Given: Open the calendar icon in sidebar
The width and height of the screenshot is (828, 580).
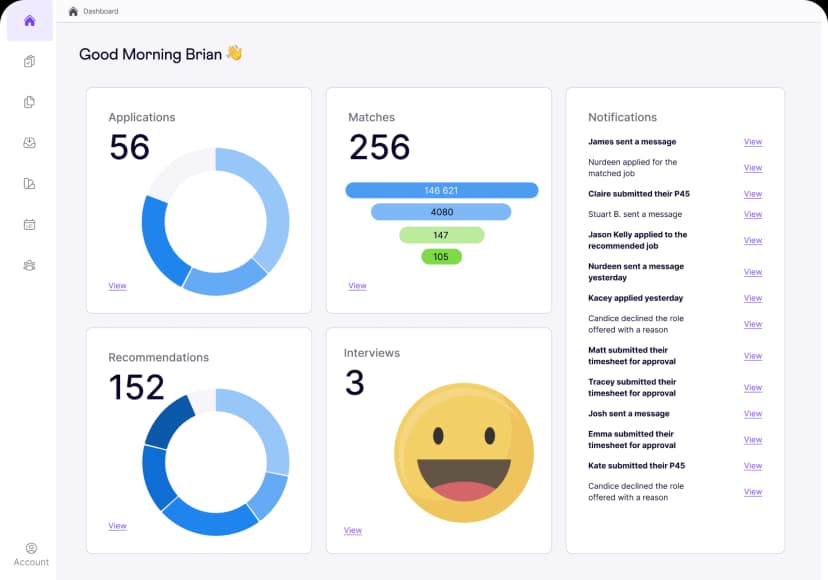Looking at the screenshot, I should pos(30,225).
